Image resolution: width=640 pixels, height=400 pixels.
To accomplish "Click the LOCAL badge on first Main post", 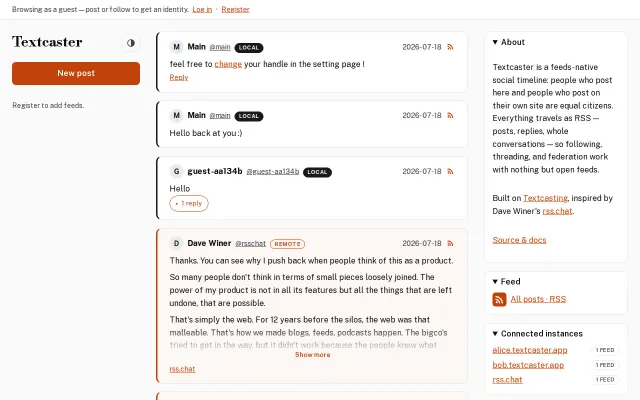I will 249,48.
